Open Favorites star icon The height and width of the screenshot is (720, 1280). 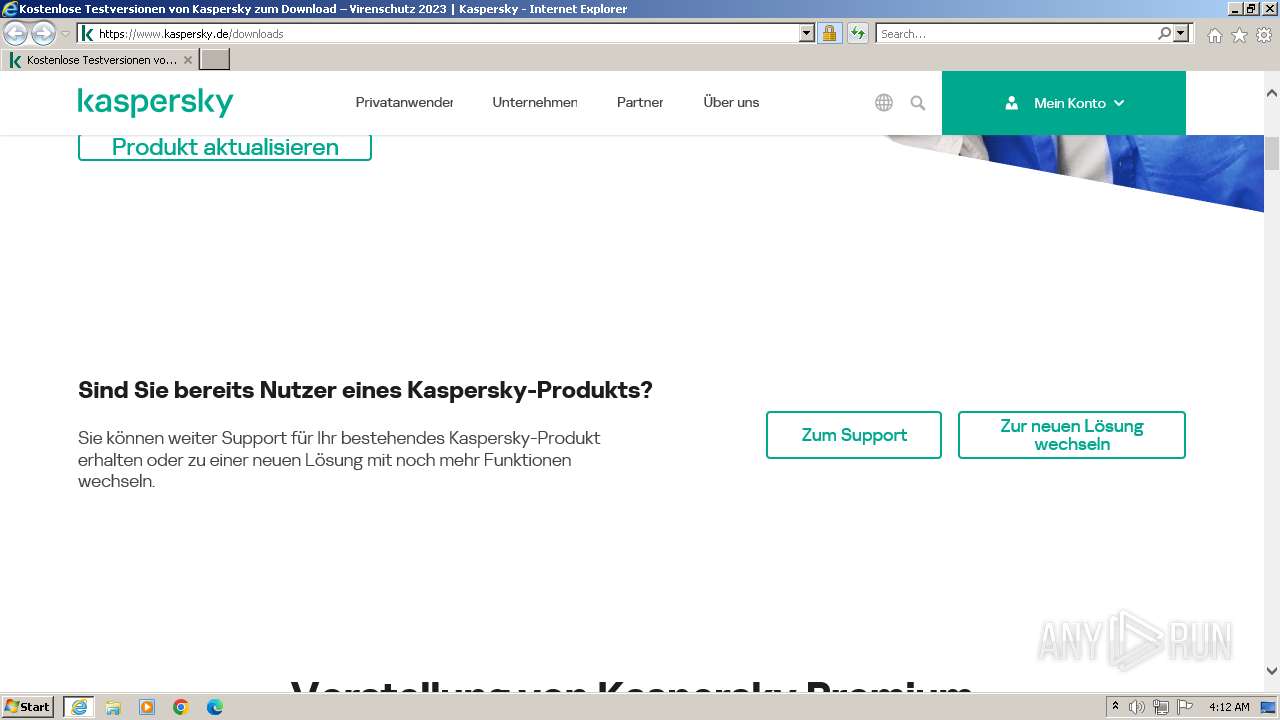coord(1239,35)
